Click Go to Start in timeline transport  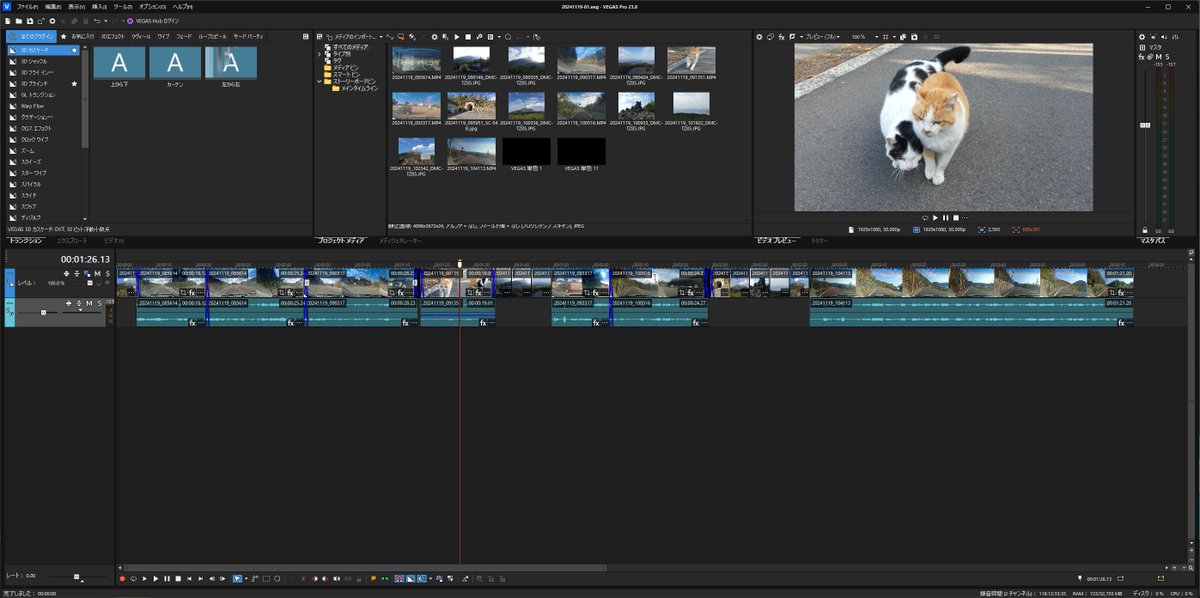pyautogui.click(x=189, y=578)
